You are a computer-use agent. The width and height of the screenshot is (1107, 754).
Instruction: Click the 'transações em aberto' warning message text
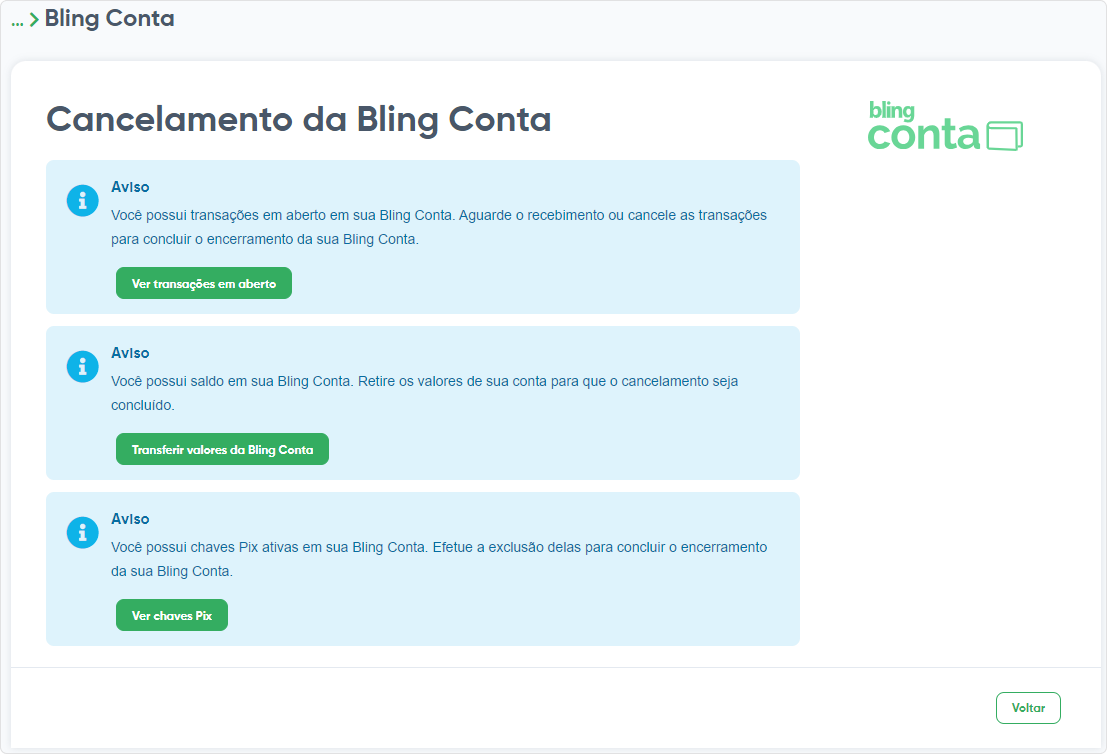(x=438, y=227)
